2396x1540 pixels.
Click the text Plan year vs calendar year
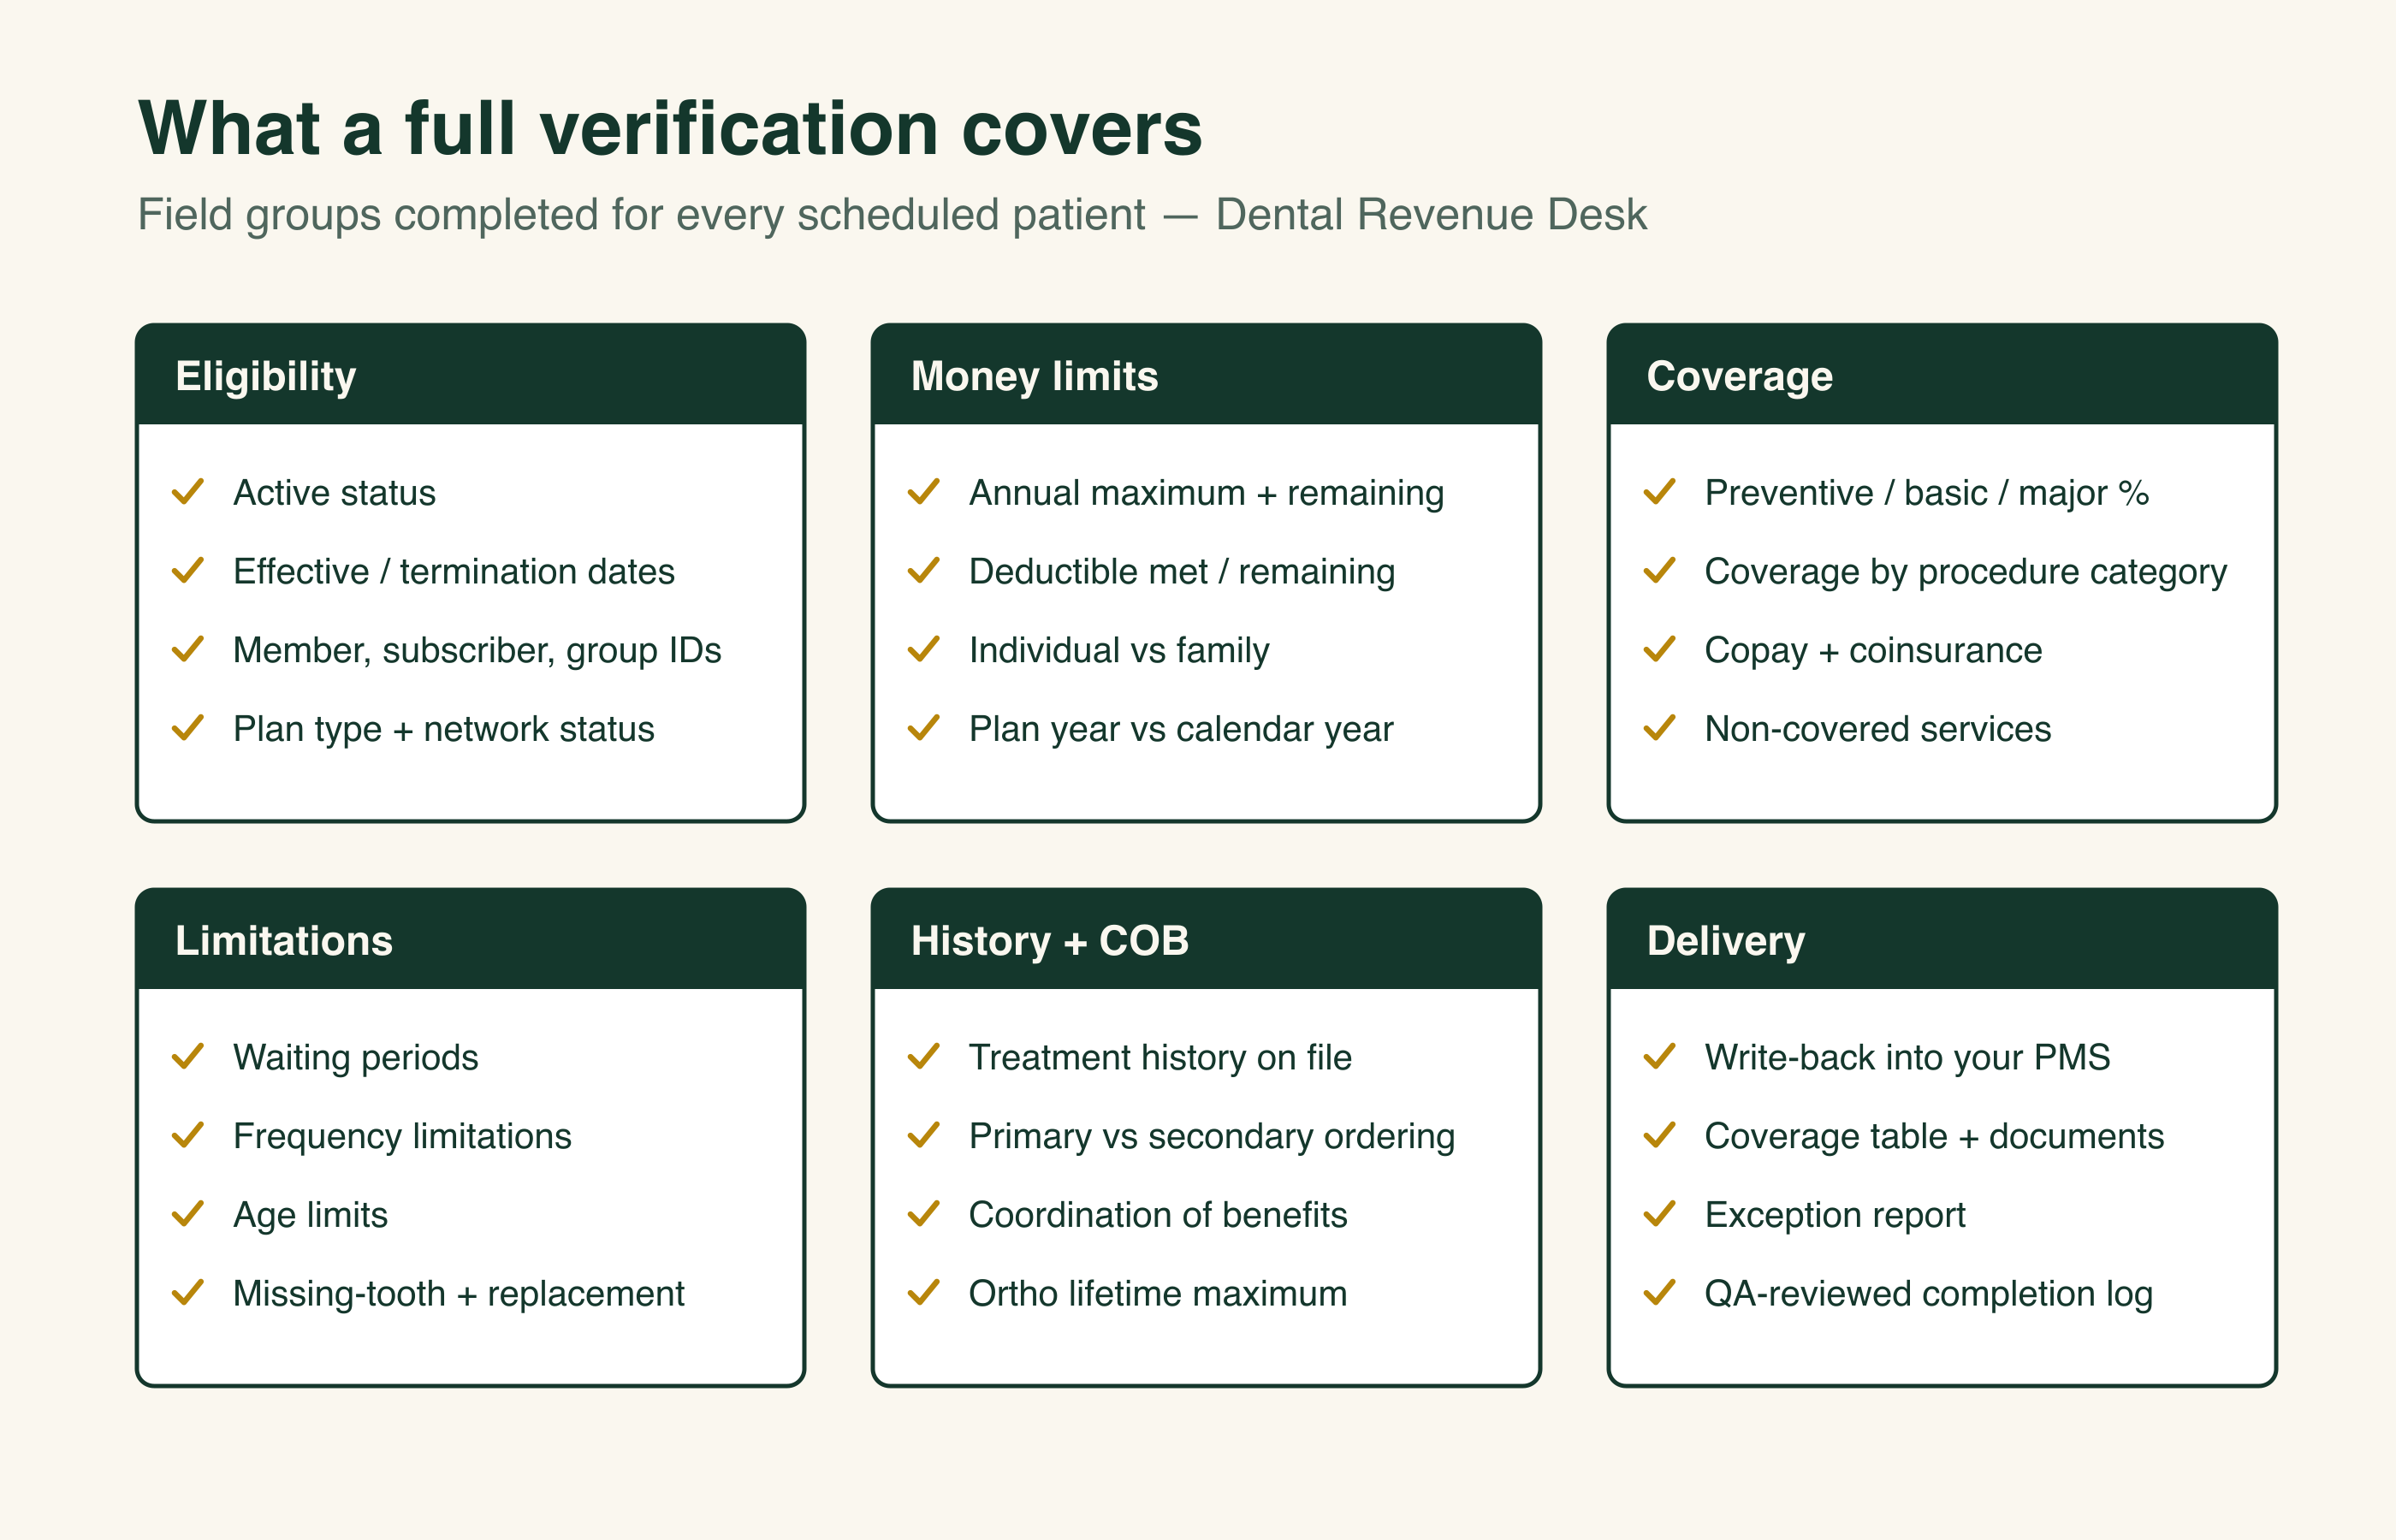pos(1181,730)
